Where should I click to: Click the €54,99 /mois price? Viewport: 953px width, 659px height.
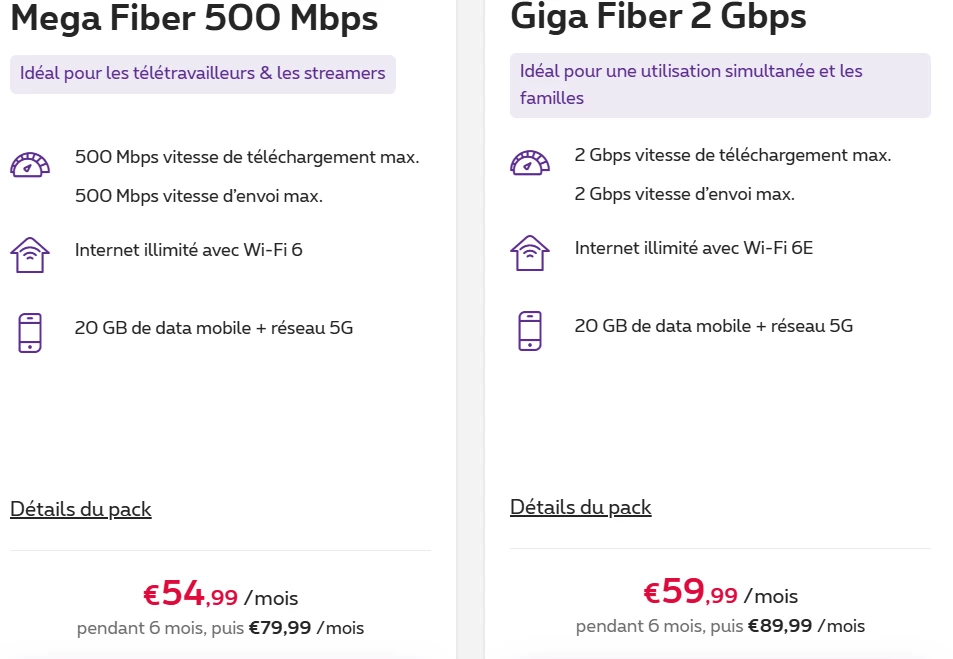point(220,595)
